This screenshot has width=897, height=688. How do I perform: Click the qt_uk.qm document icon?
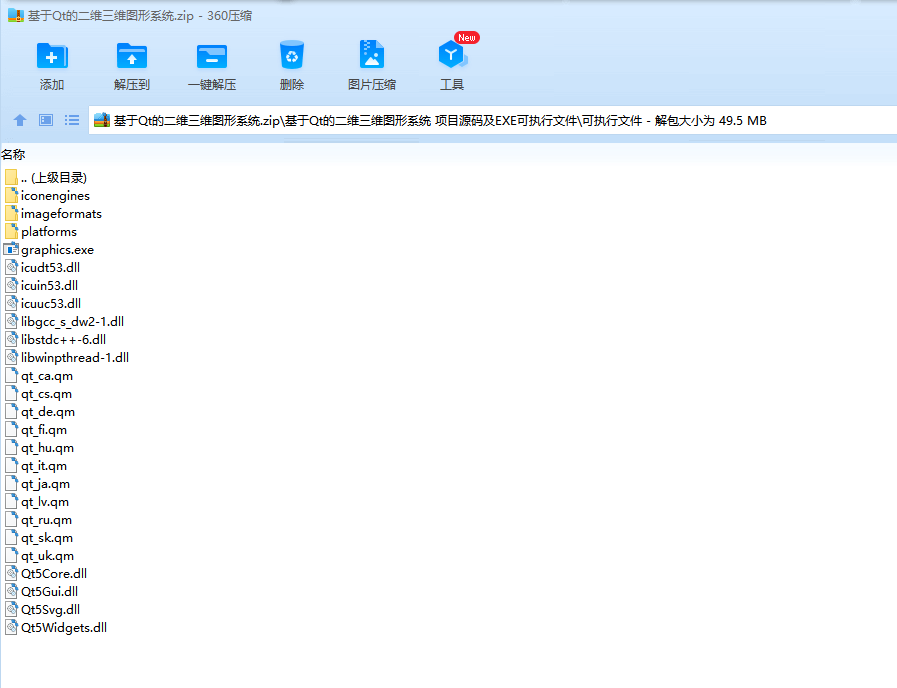pyautogui.click(x=11, y=555)
